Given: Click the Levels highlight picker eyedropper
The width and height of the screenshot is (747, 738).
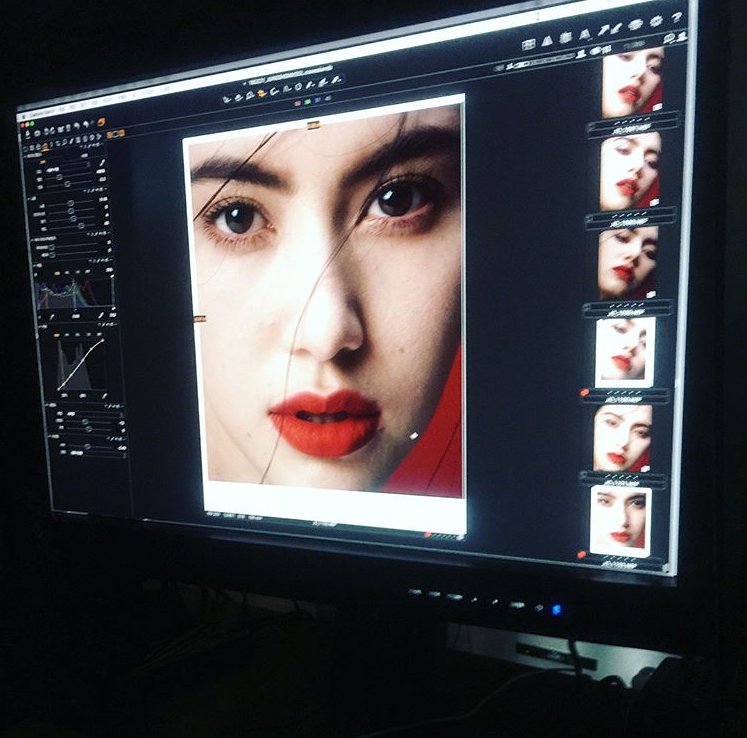Looking at the screenshot, I should tap(101, 315).
